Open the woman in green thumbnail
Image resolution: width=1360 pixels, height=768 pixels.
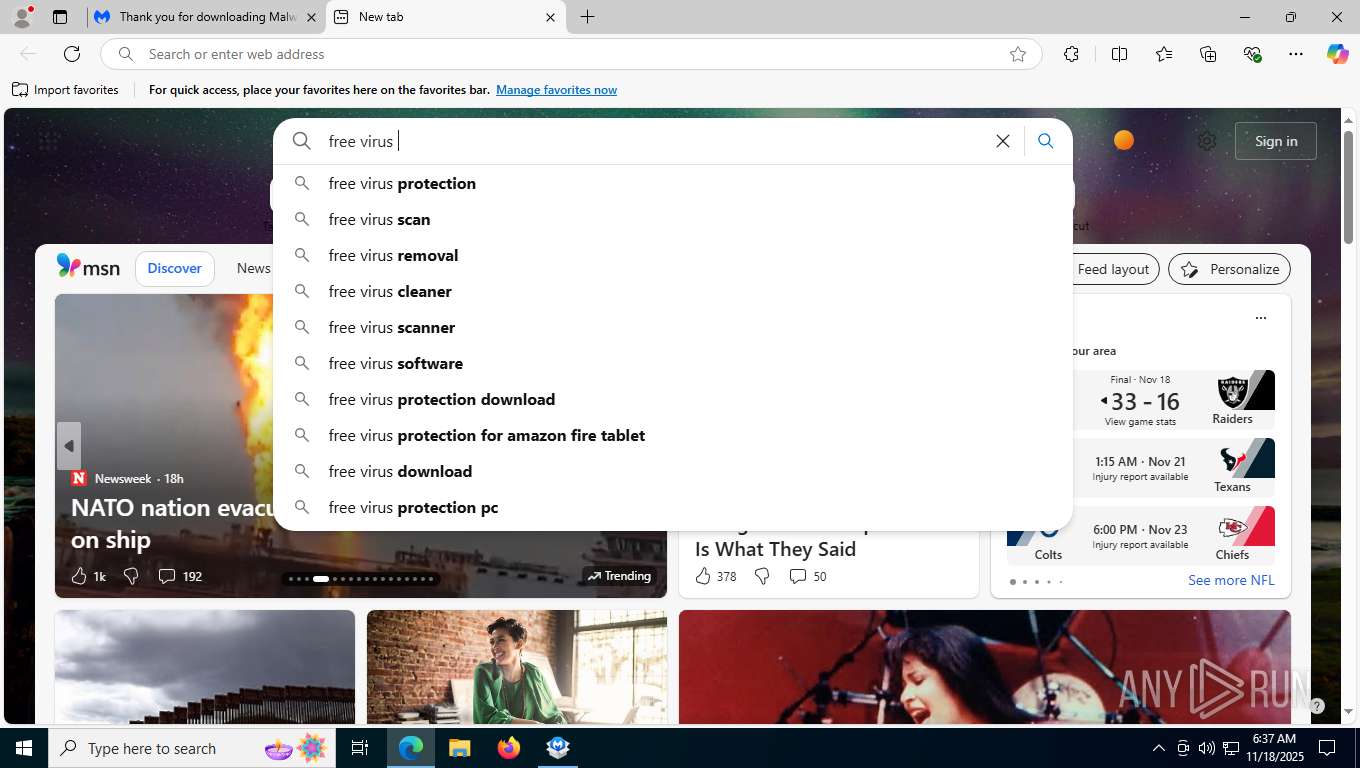[517, 666]
